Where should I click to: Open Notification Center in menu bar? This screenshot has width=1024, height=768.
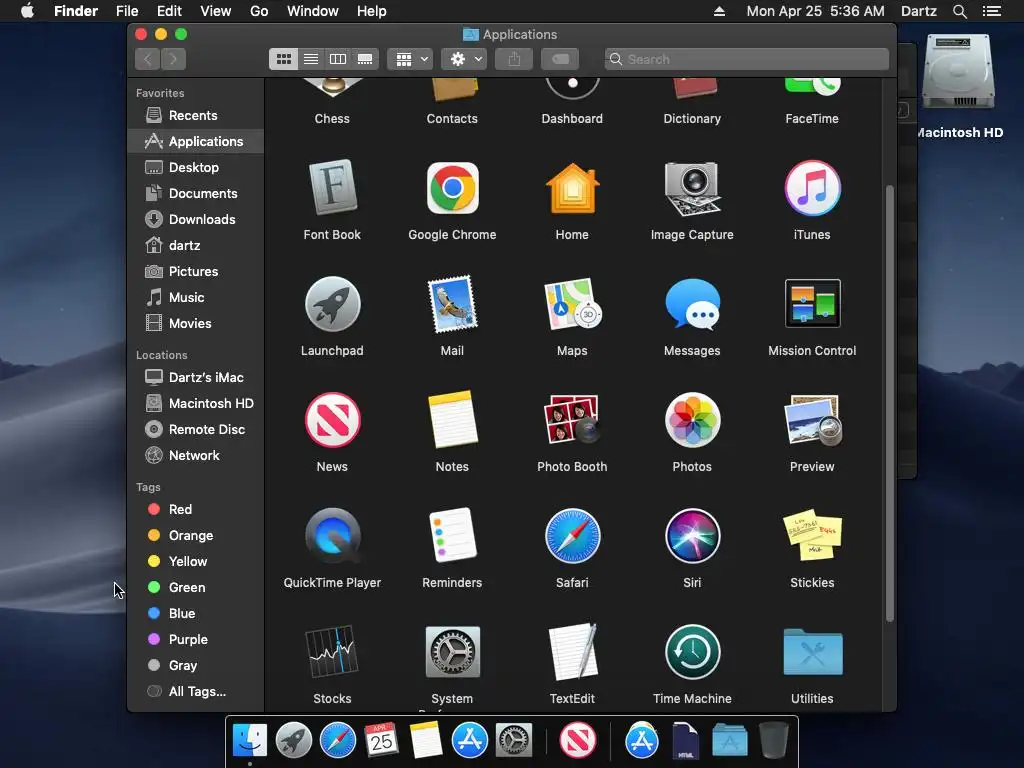pos(991,11)
